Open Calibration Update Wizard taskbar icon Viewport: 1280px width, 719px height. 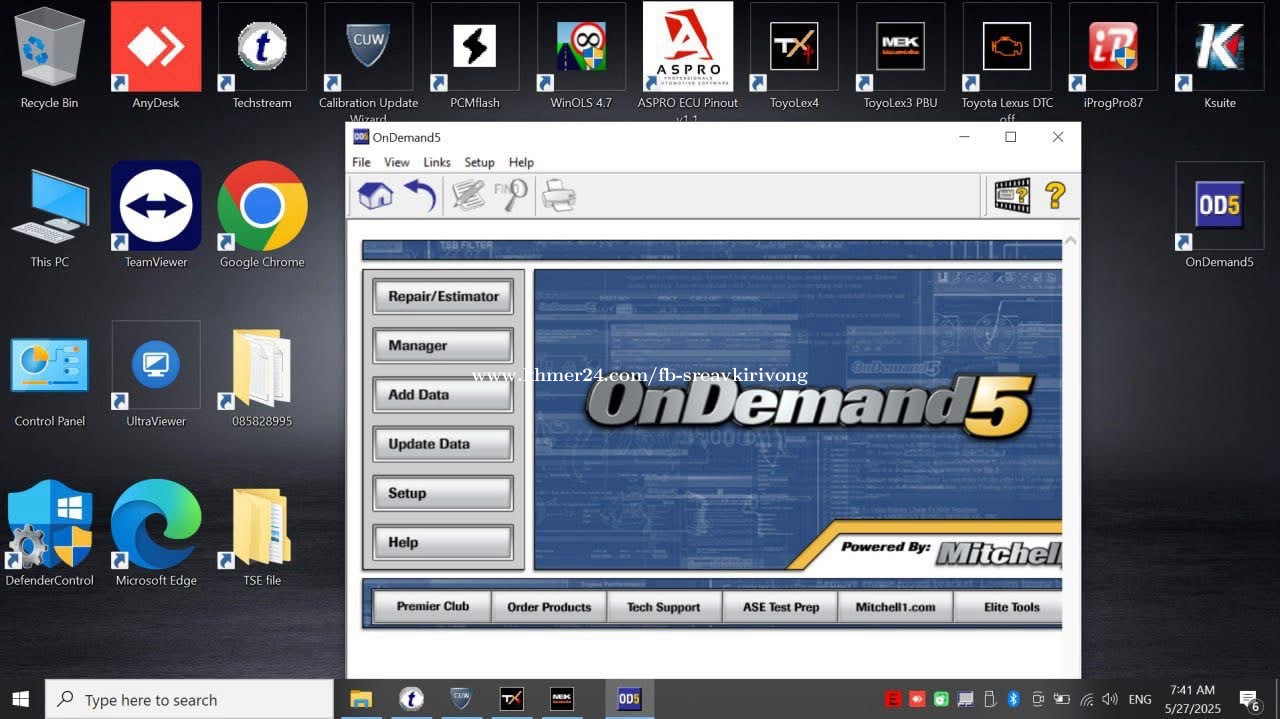461,699
